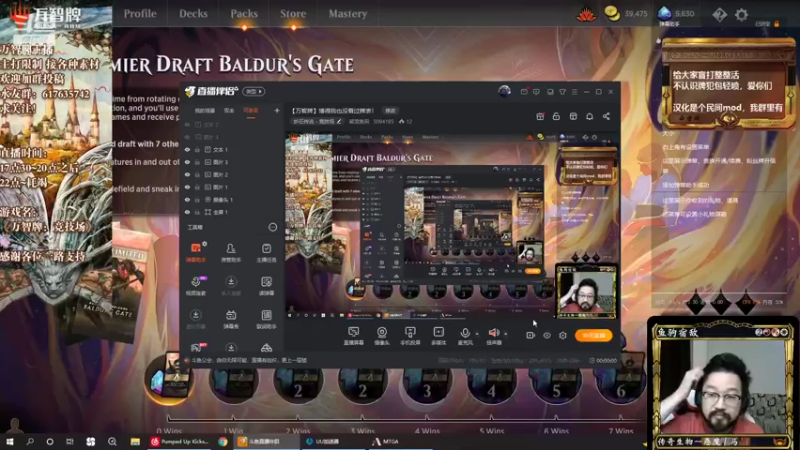The width and height of the screenshot is (800, 450).
Task: Open notification bell in streaming app
Action: pos(589,116)
